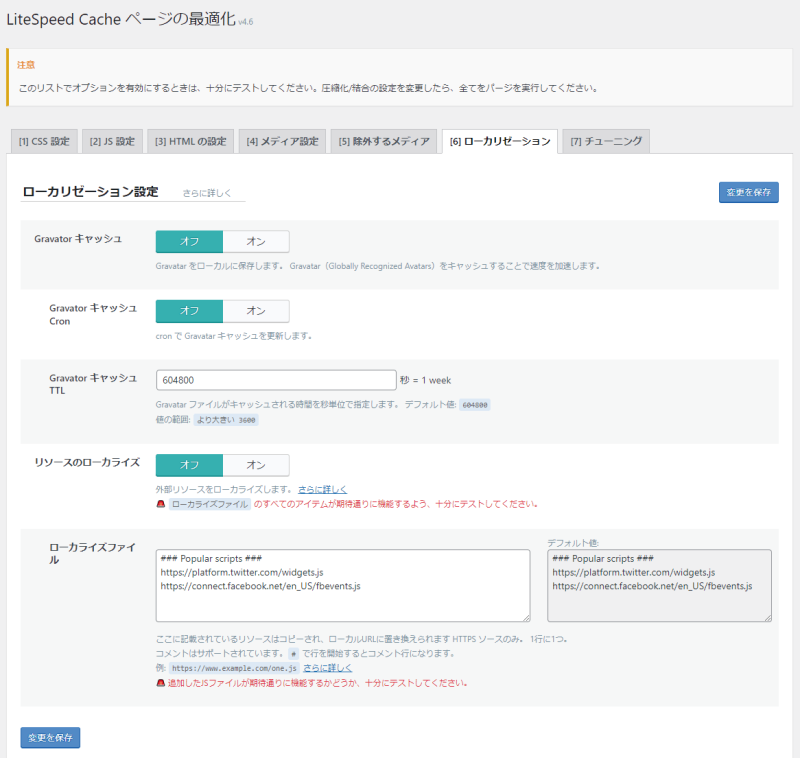Image resolution: width=800 pixels, height=758 pixels.
Task: Click the Gravator キャッシュ TTL input field
Action: click(276, 380)
